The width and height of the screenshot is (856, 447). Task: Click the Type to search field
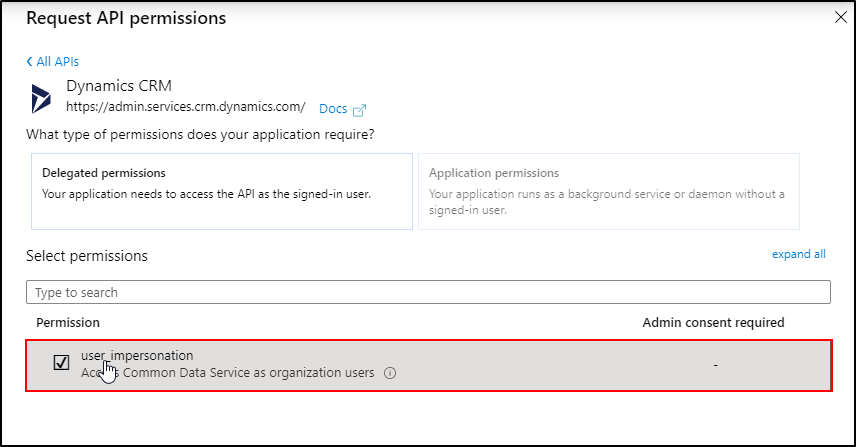pos(428,292)
